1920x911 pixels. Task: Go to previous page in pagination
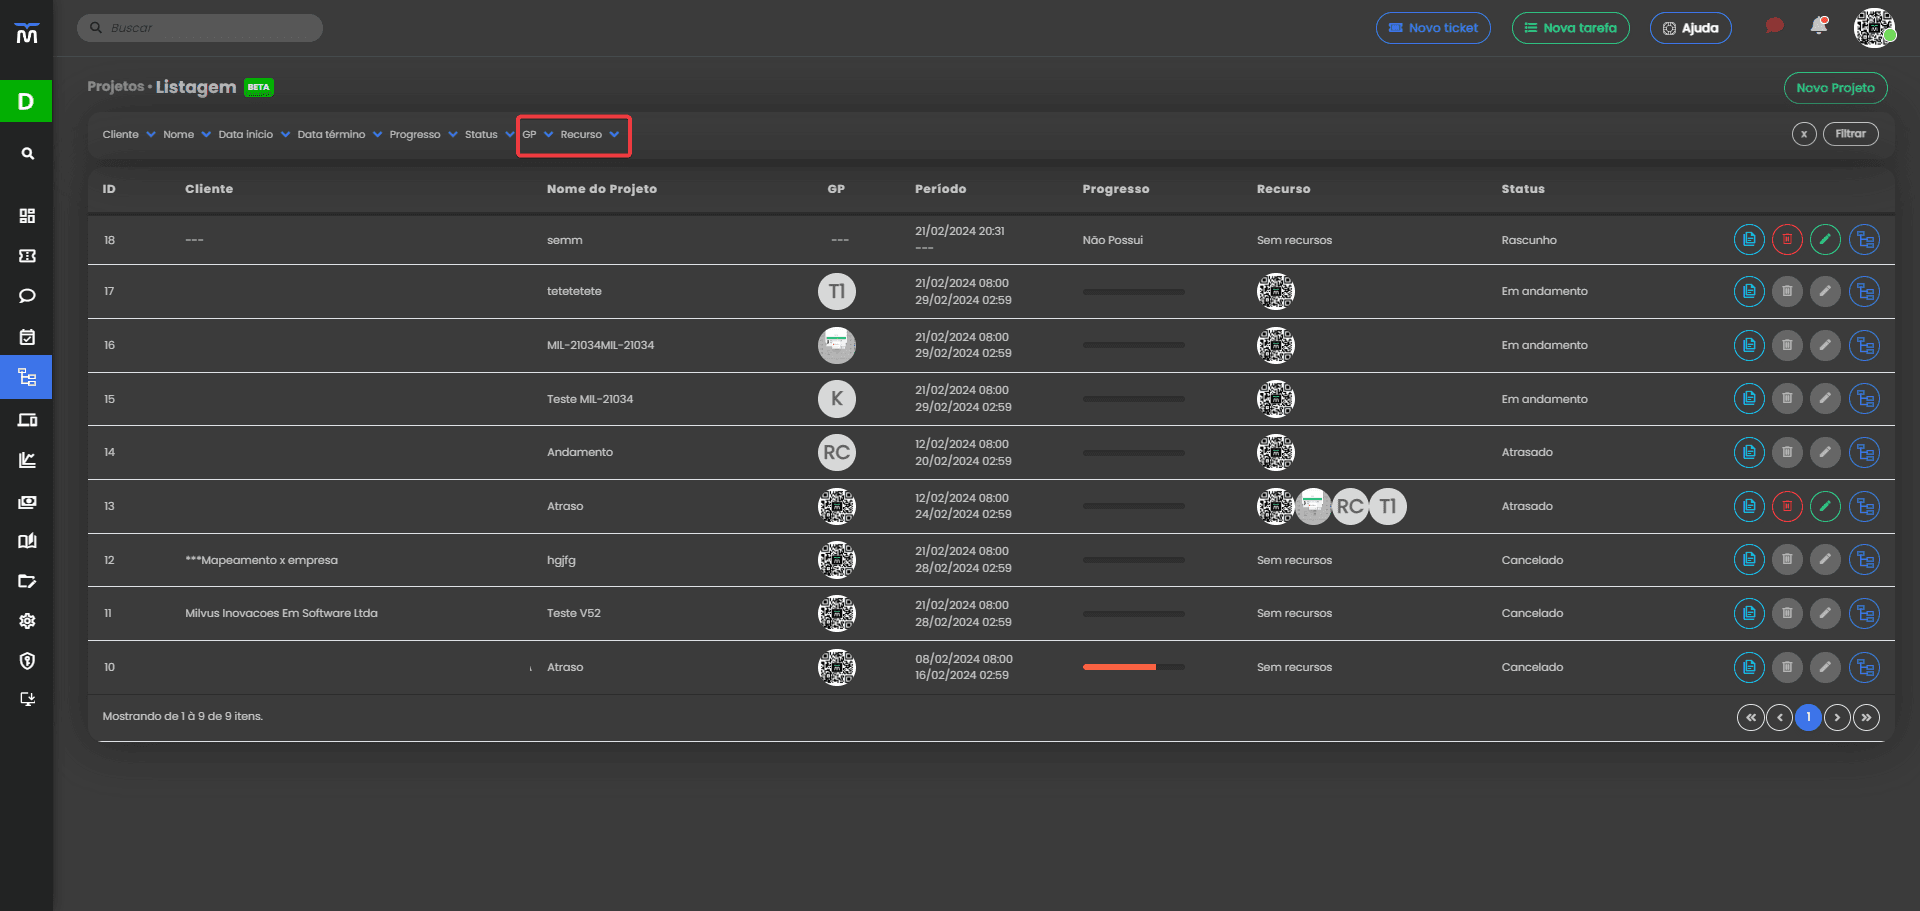pos(1779,718)
